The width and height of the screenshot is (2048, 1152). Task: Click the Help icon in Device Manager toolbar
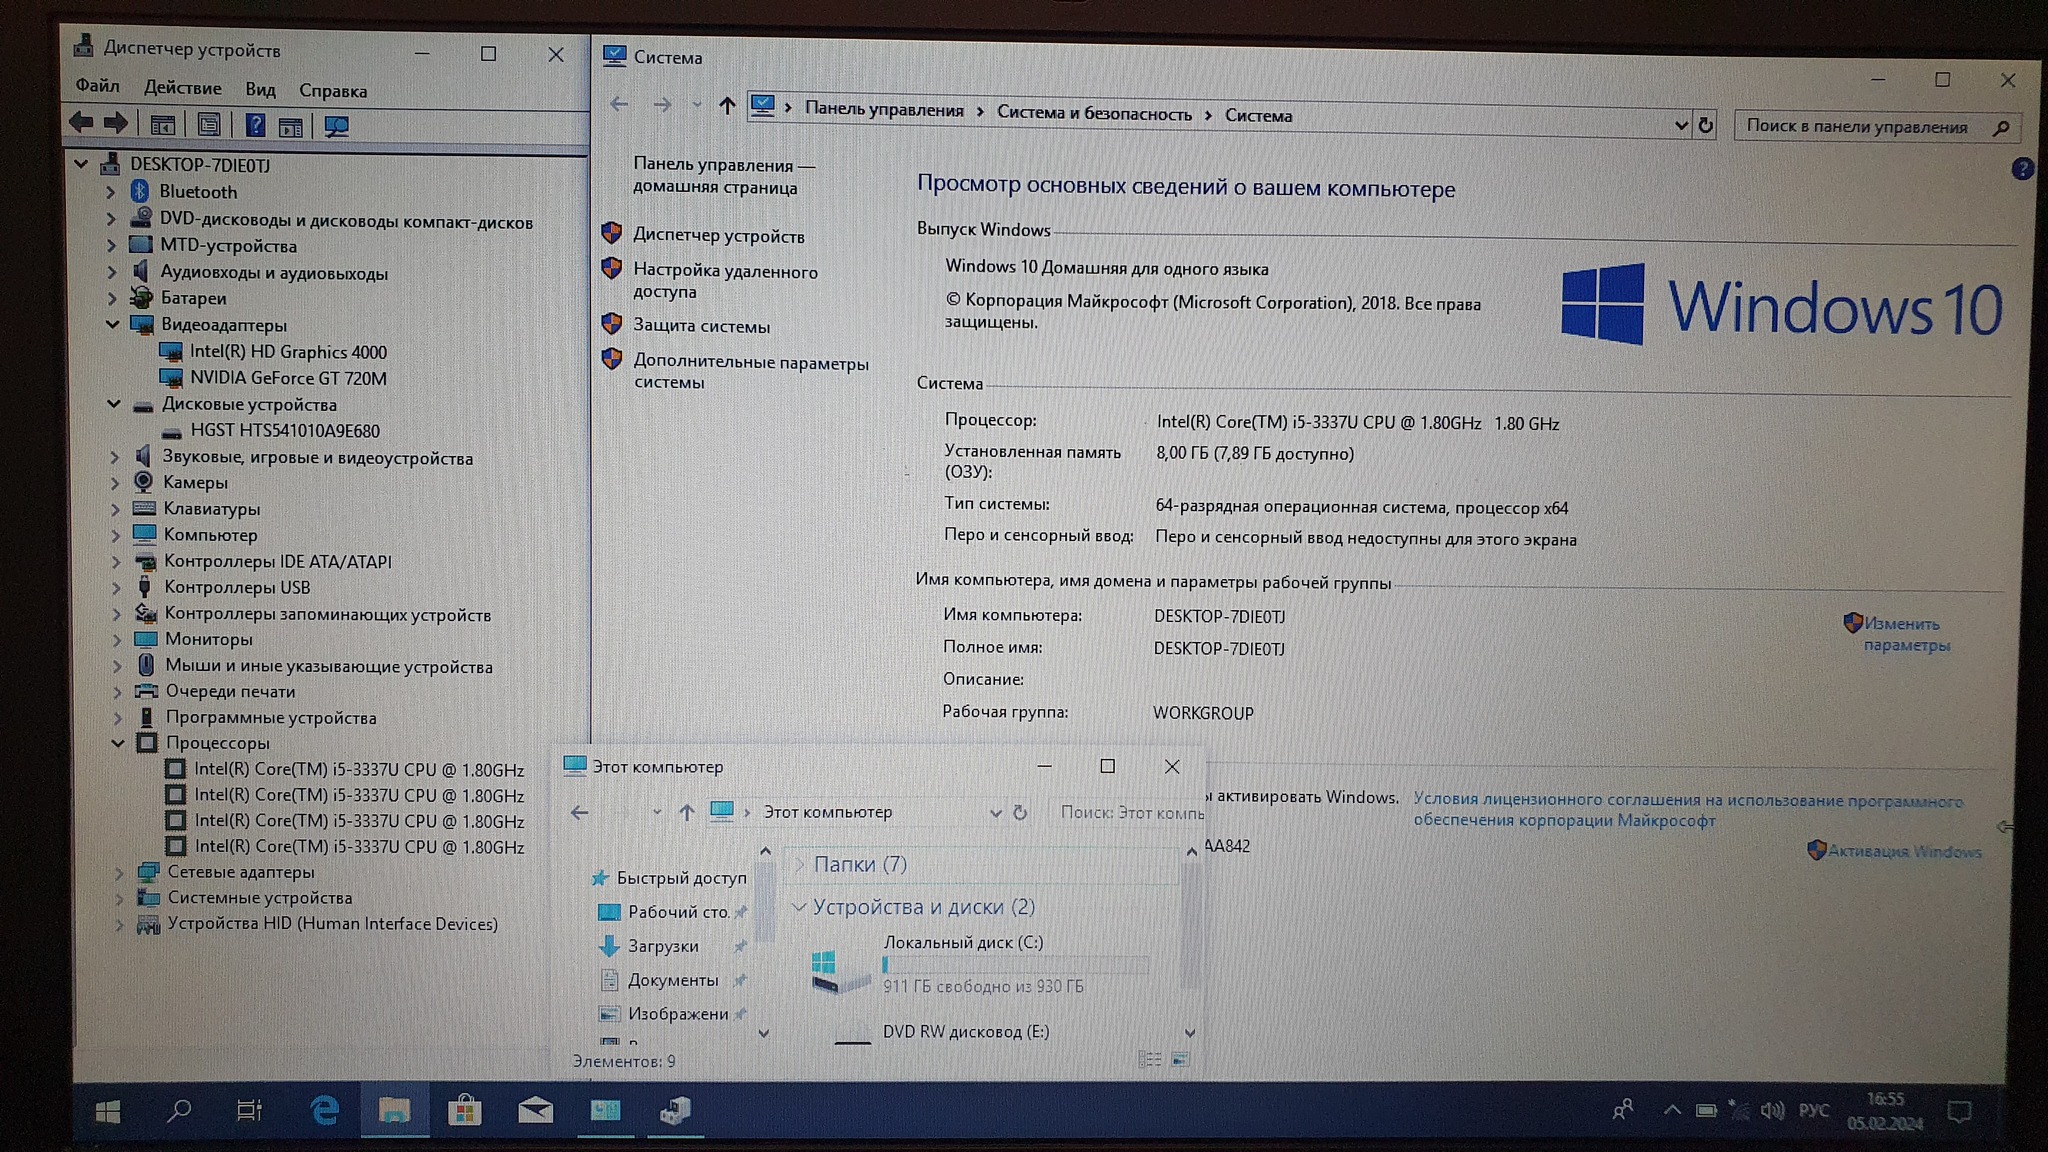pos(255,125)
